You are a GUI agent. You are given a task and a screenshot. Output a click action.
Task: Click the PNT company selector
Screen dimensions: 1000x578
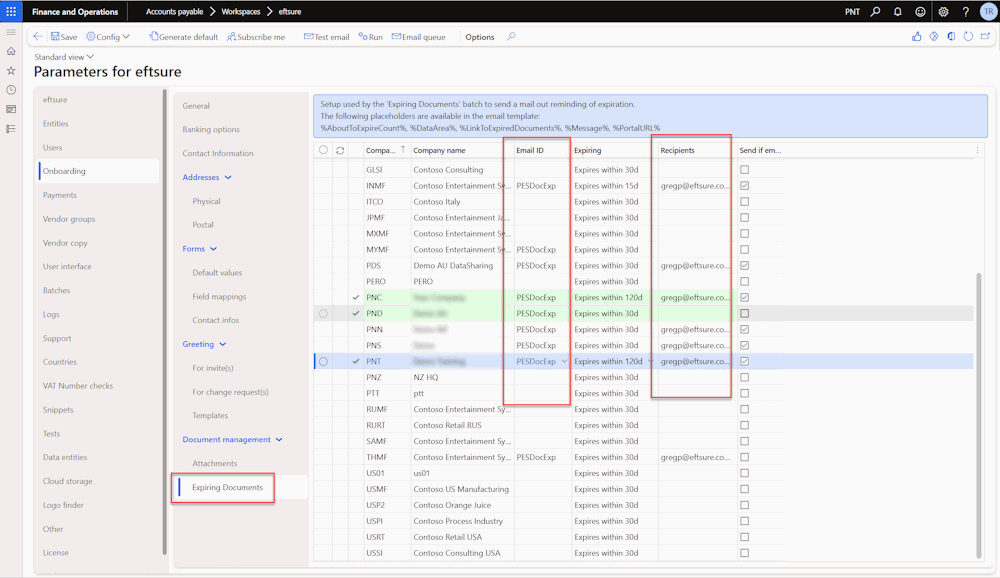tap(852, 11)
